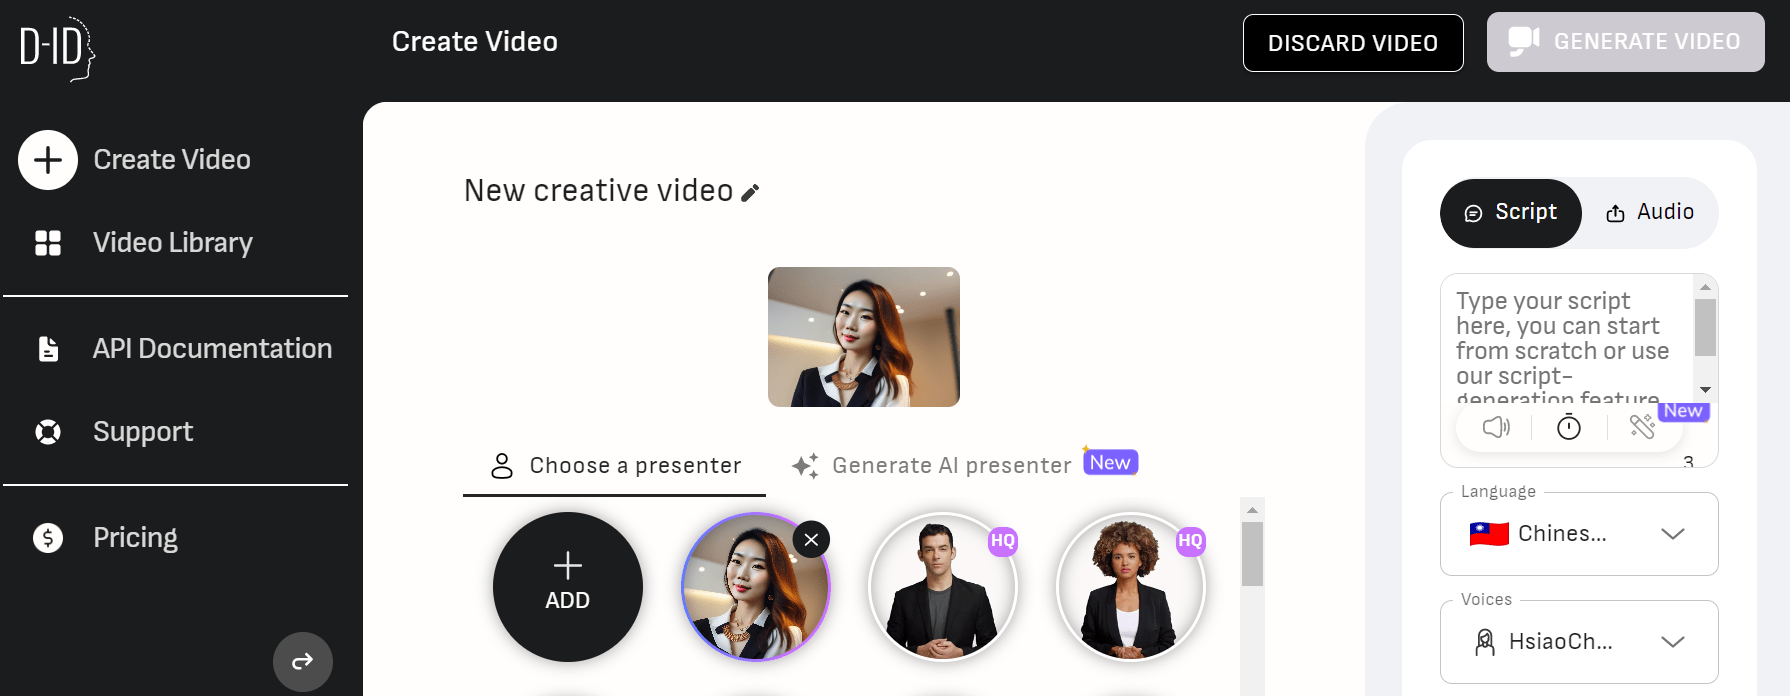Click the GENERATE VIDEO button
Viewport: 1790px width, 696px height.
click(1625, 42)
